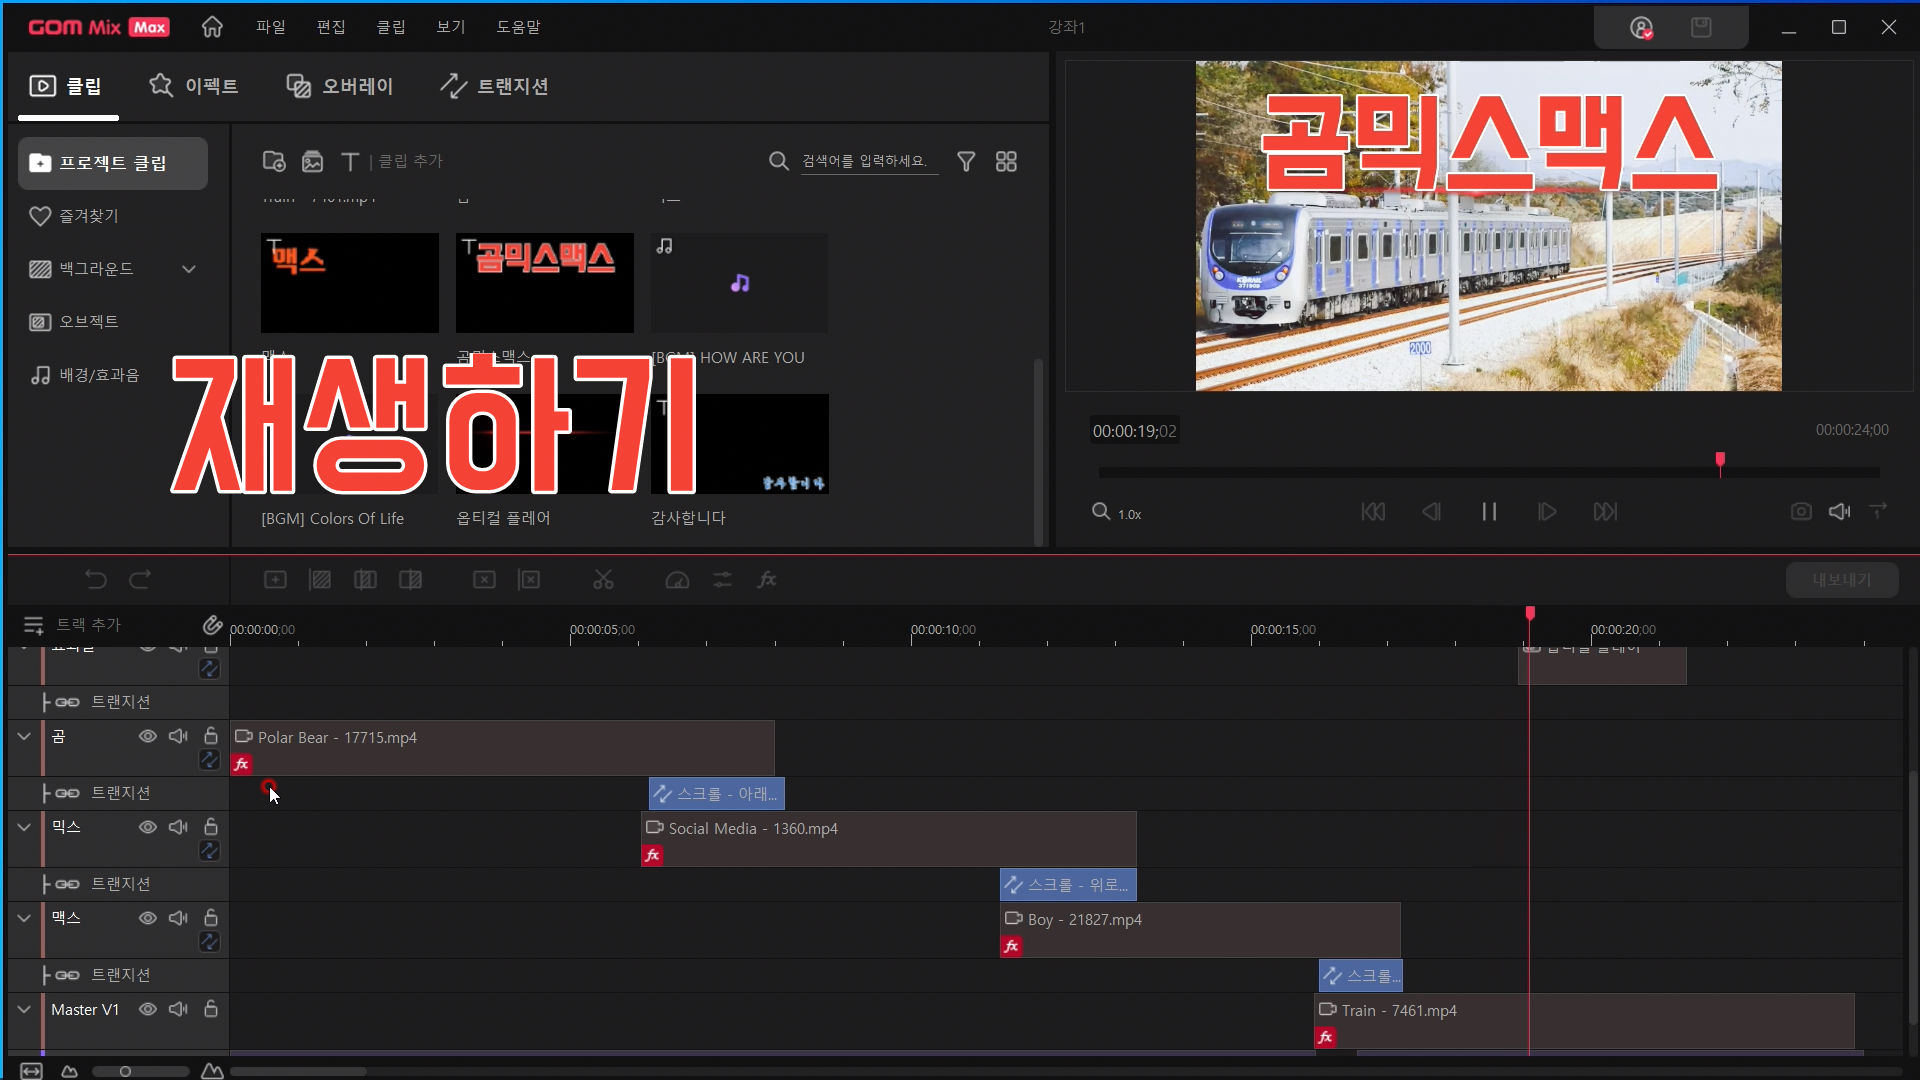Click 트랙 추가 to add track
The height and width of the screenshot is (1080, 1920).
point(72,625)
